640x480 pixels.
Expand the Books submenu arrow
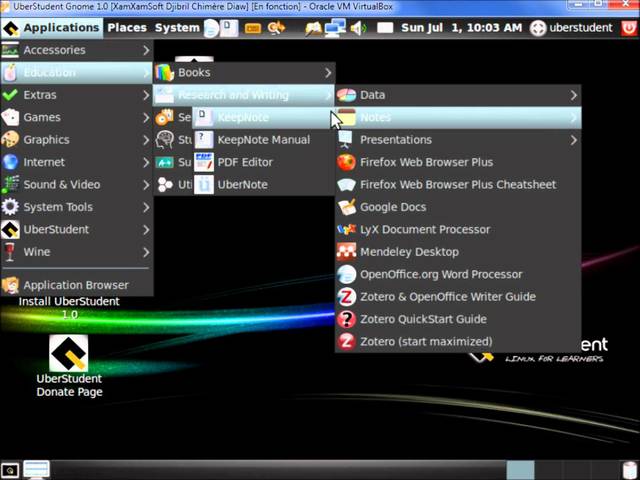328,73
